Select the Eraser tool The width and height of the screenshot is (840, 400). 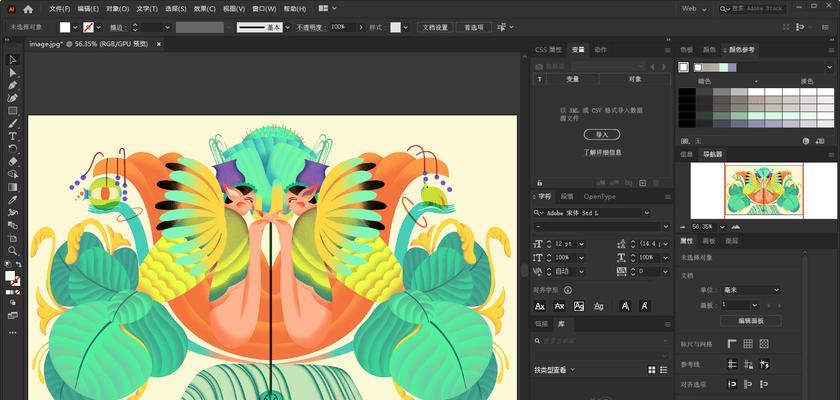(x=13, y=161)
